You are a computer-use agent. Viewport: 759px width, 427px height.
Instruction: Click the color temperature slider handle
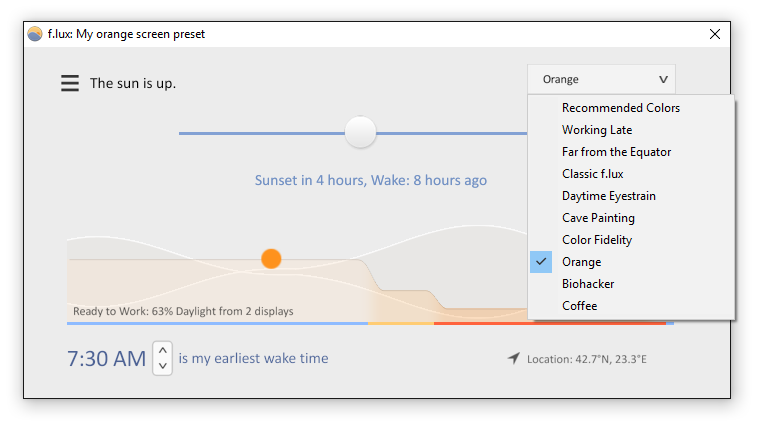(360, 132)
